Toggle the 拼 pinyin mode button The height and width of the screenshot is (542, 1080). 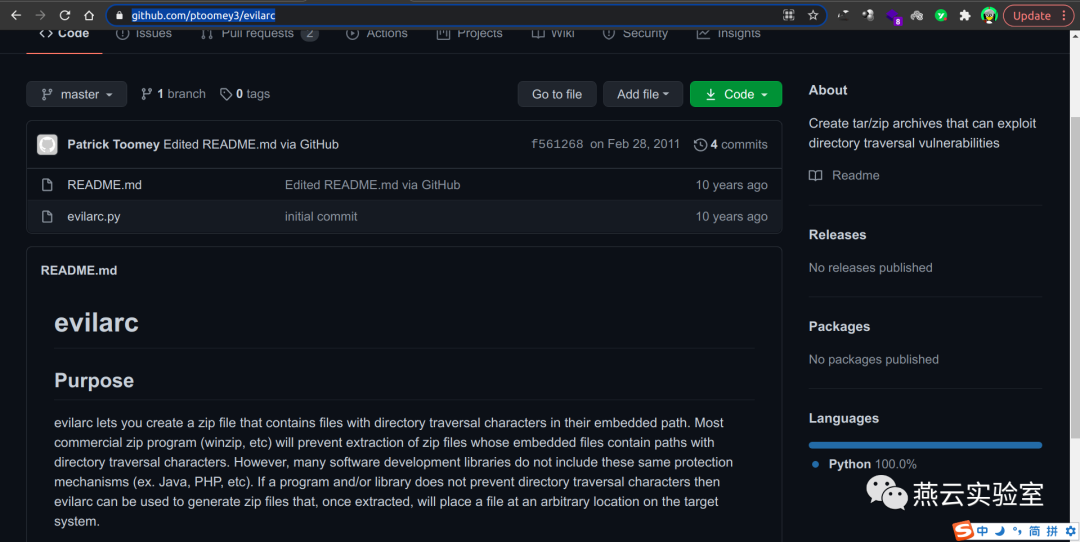click(x=1052, y=531)
